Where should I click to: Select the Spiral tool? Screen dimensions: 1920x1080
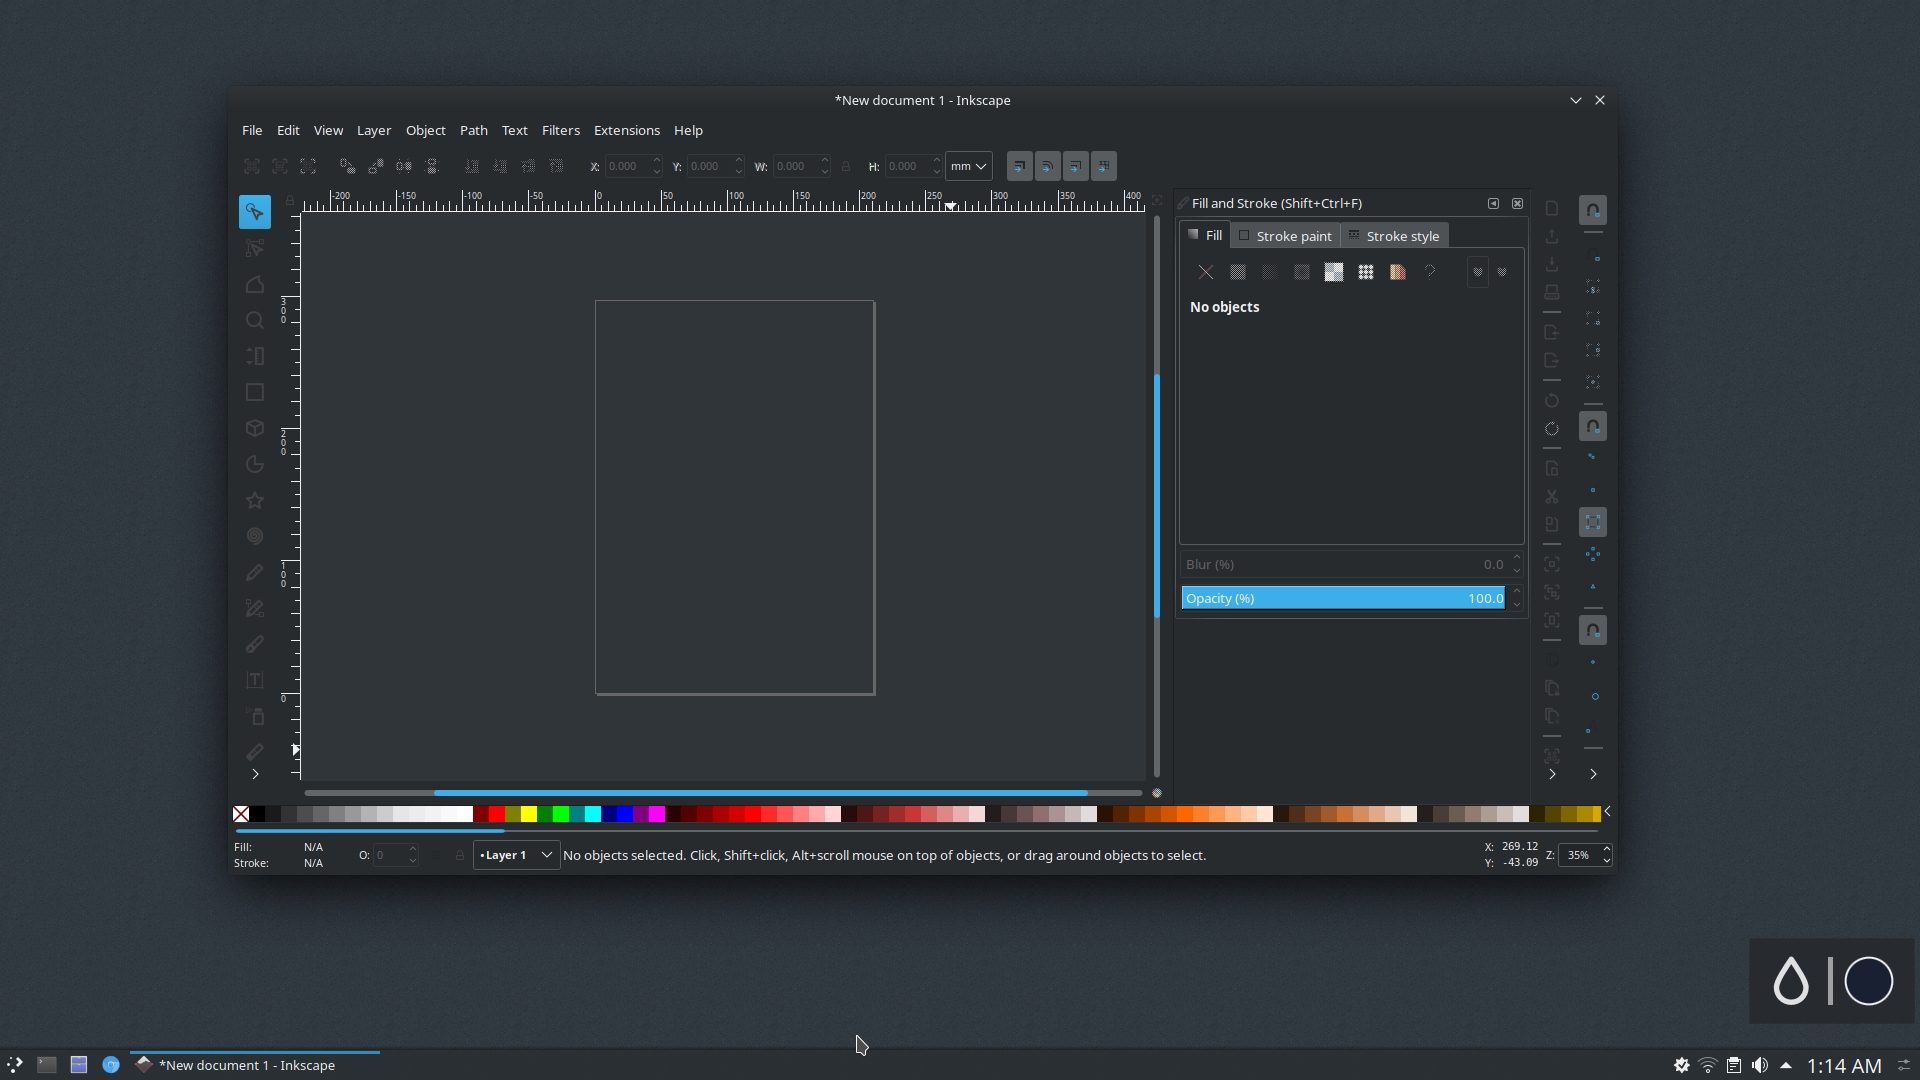pyautogui.click(x=254, y=536)
